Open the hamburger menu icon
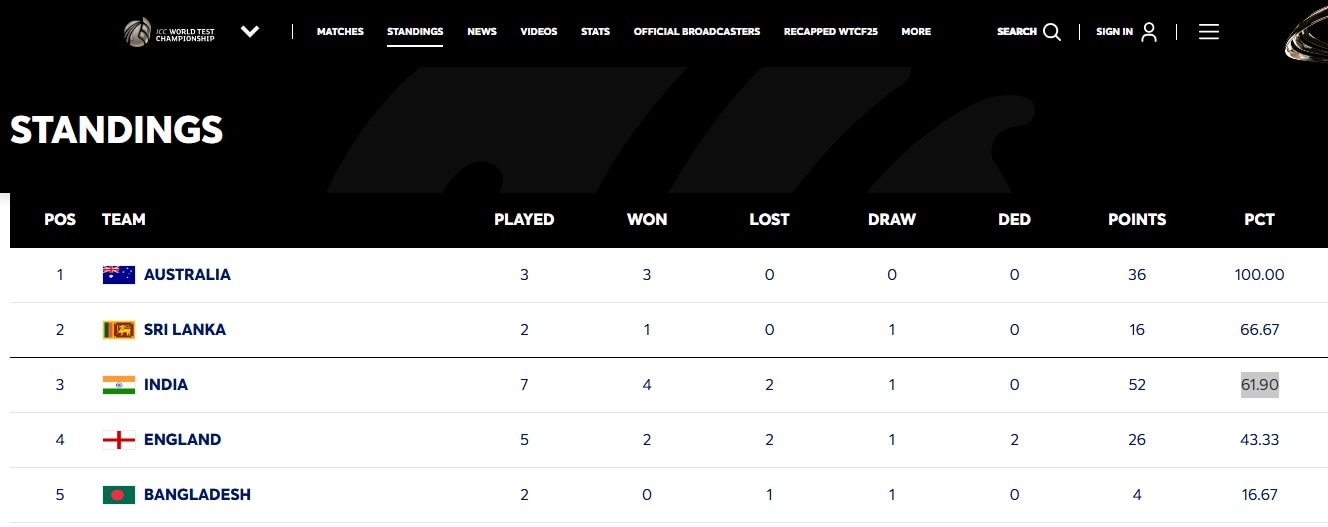Screen dimensions: 1328x527 pyautogui.click(x=1208, y=32)
